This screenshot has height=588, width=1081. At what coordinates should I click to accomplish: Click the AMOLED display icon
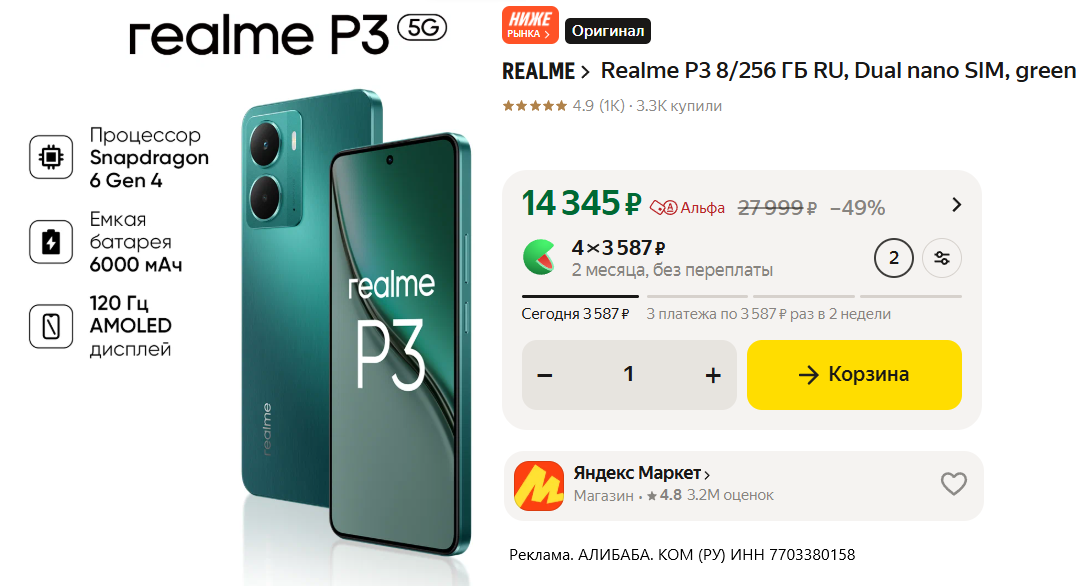click(51, 326)
